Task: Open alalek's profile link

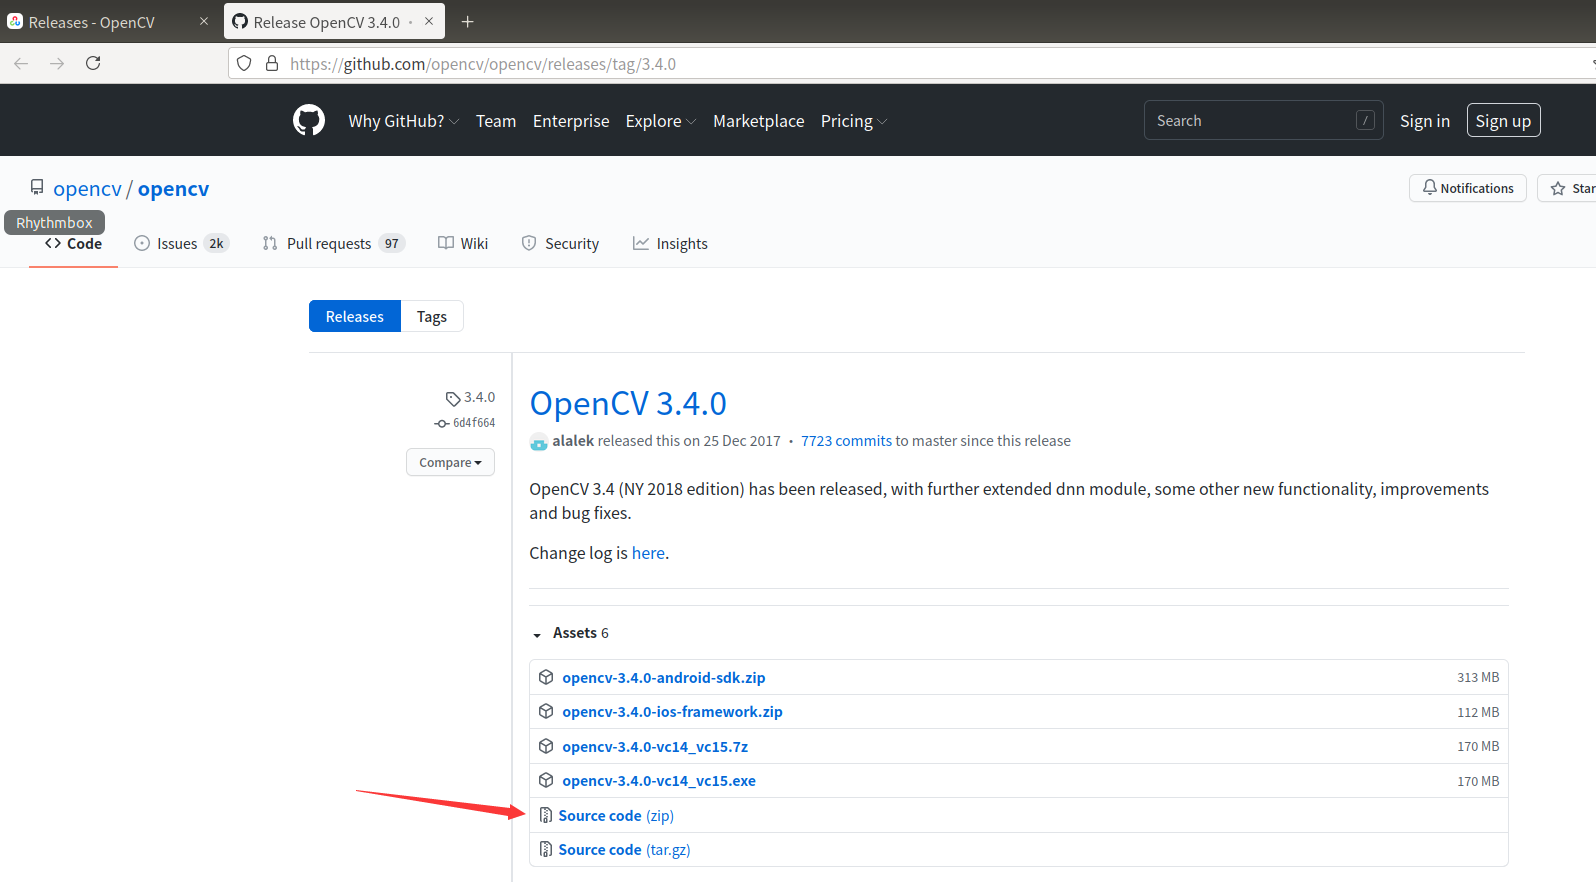Action: [573, 441]
